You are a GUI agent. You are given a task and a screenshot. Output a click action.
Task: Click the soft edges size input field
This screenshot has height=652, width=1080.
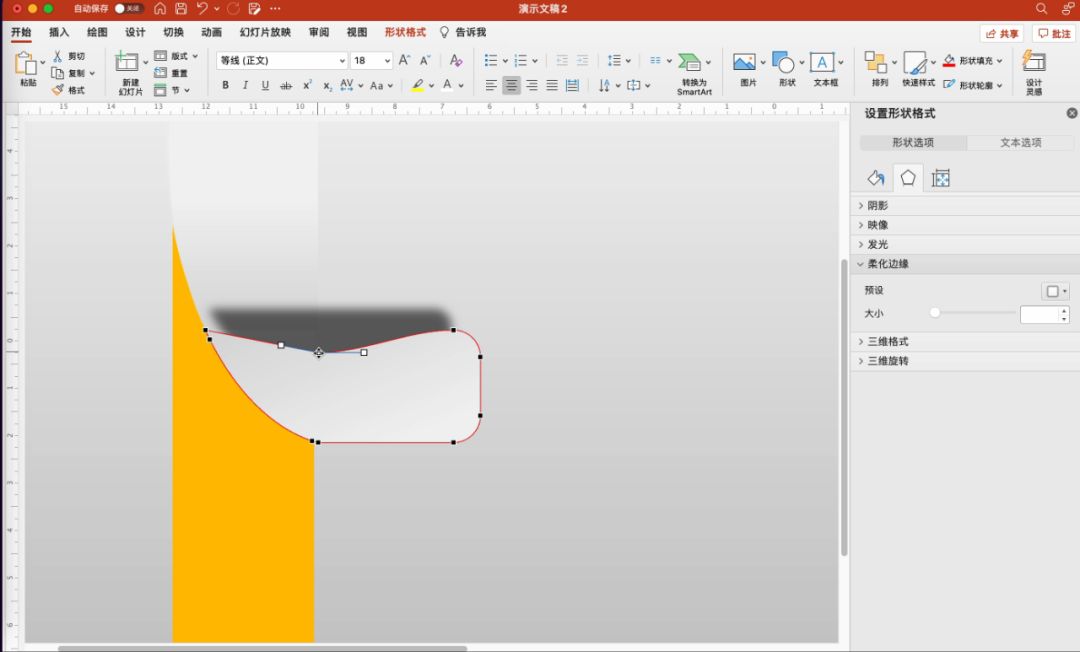[1039, 315]
